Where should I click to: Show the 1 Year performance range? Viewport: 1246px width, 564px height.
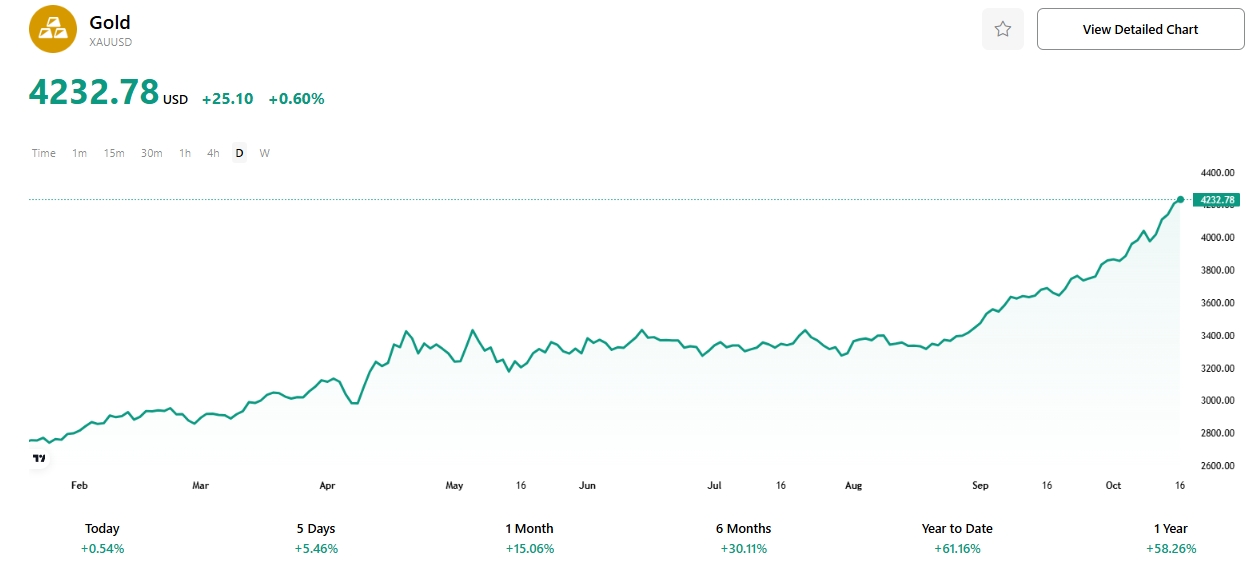click(1170, 538)
